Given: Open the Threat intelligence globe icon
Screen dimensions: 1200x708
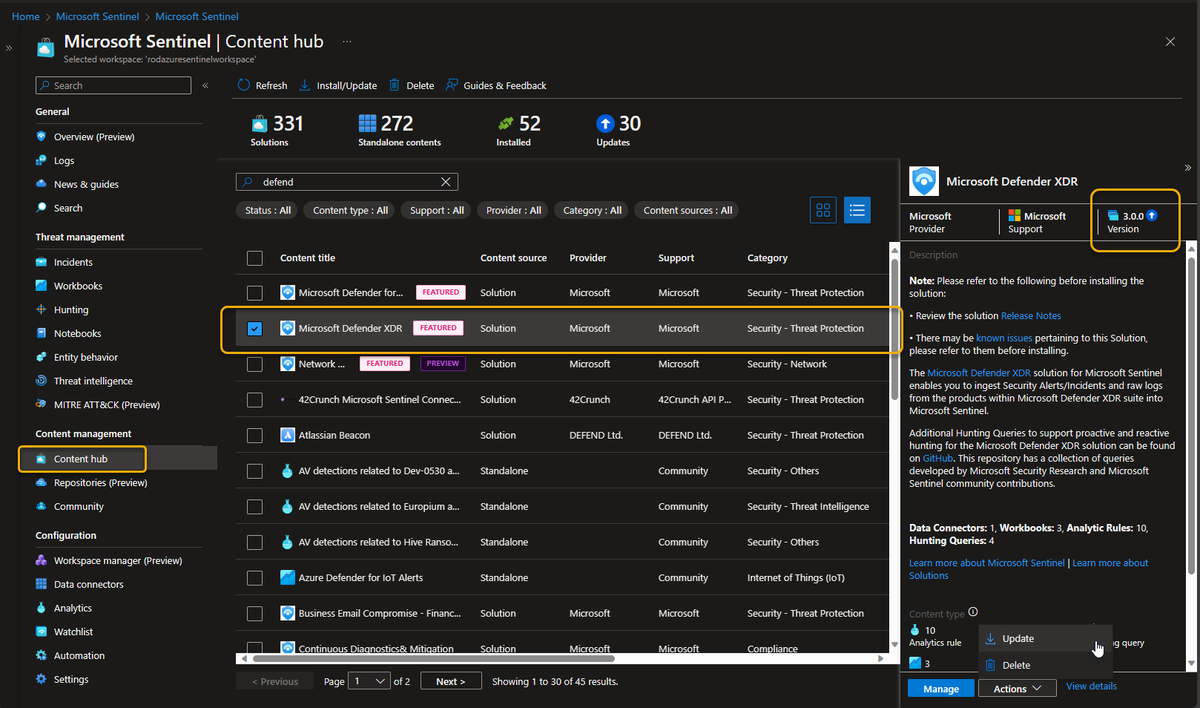Looking at the screenshot, I should coord(41,381).
